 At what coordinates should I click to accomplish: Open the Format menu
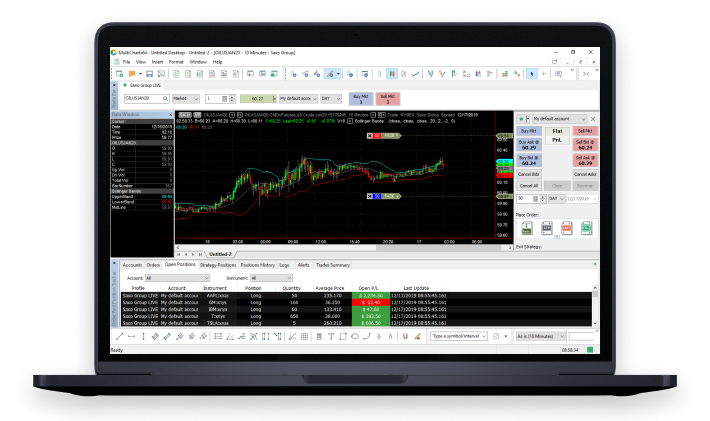(176, 62)
